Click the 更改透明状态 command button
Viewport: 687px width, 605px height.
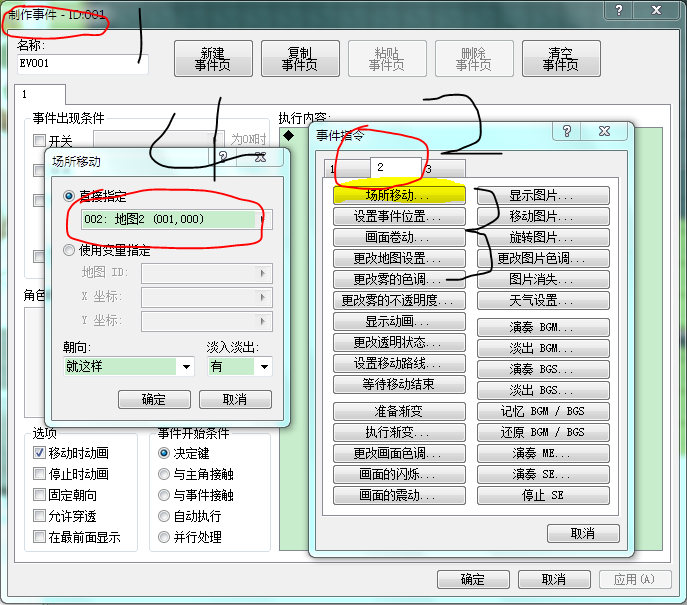[399, 343]
